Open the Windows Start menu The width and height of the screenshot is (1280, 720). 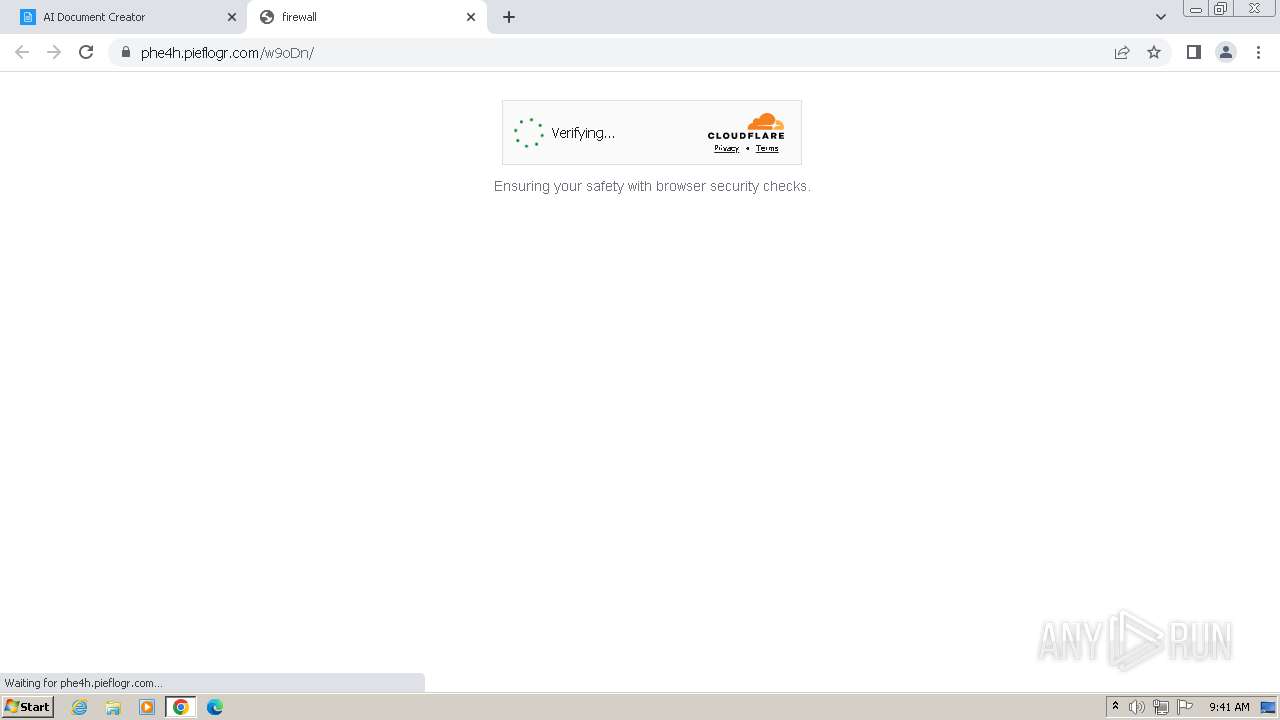point(28,707)
